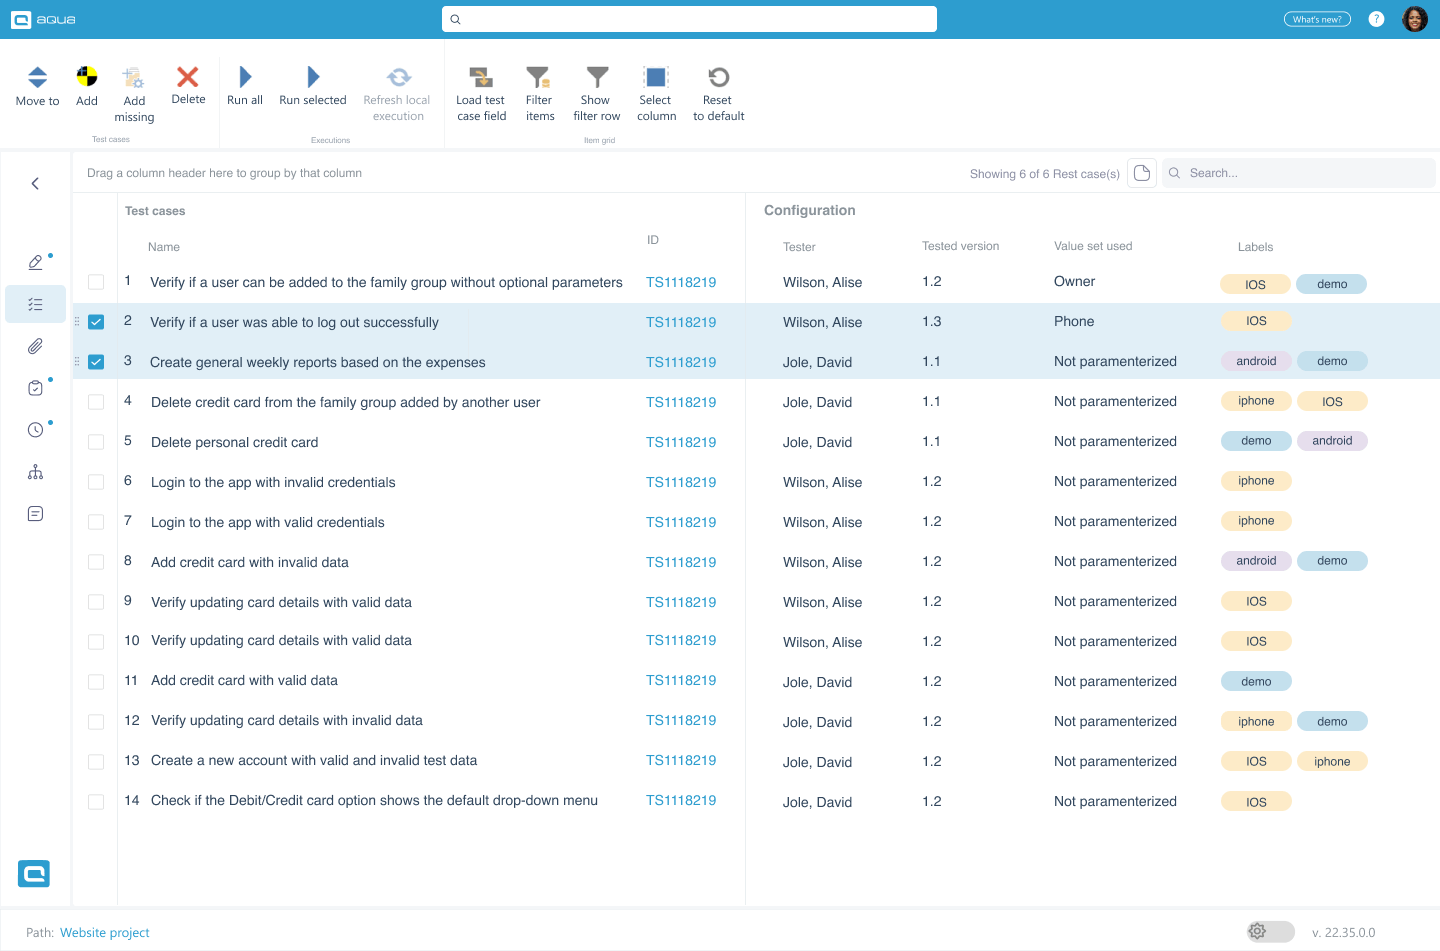Collapse the left sidebar with the chevron

click(35, 183)
